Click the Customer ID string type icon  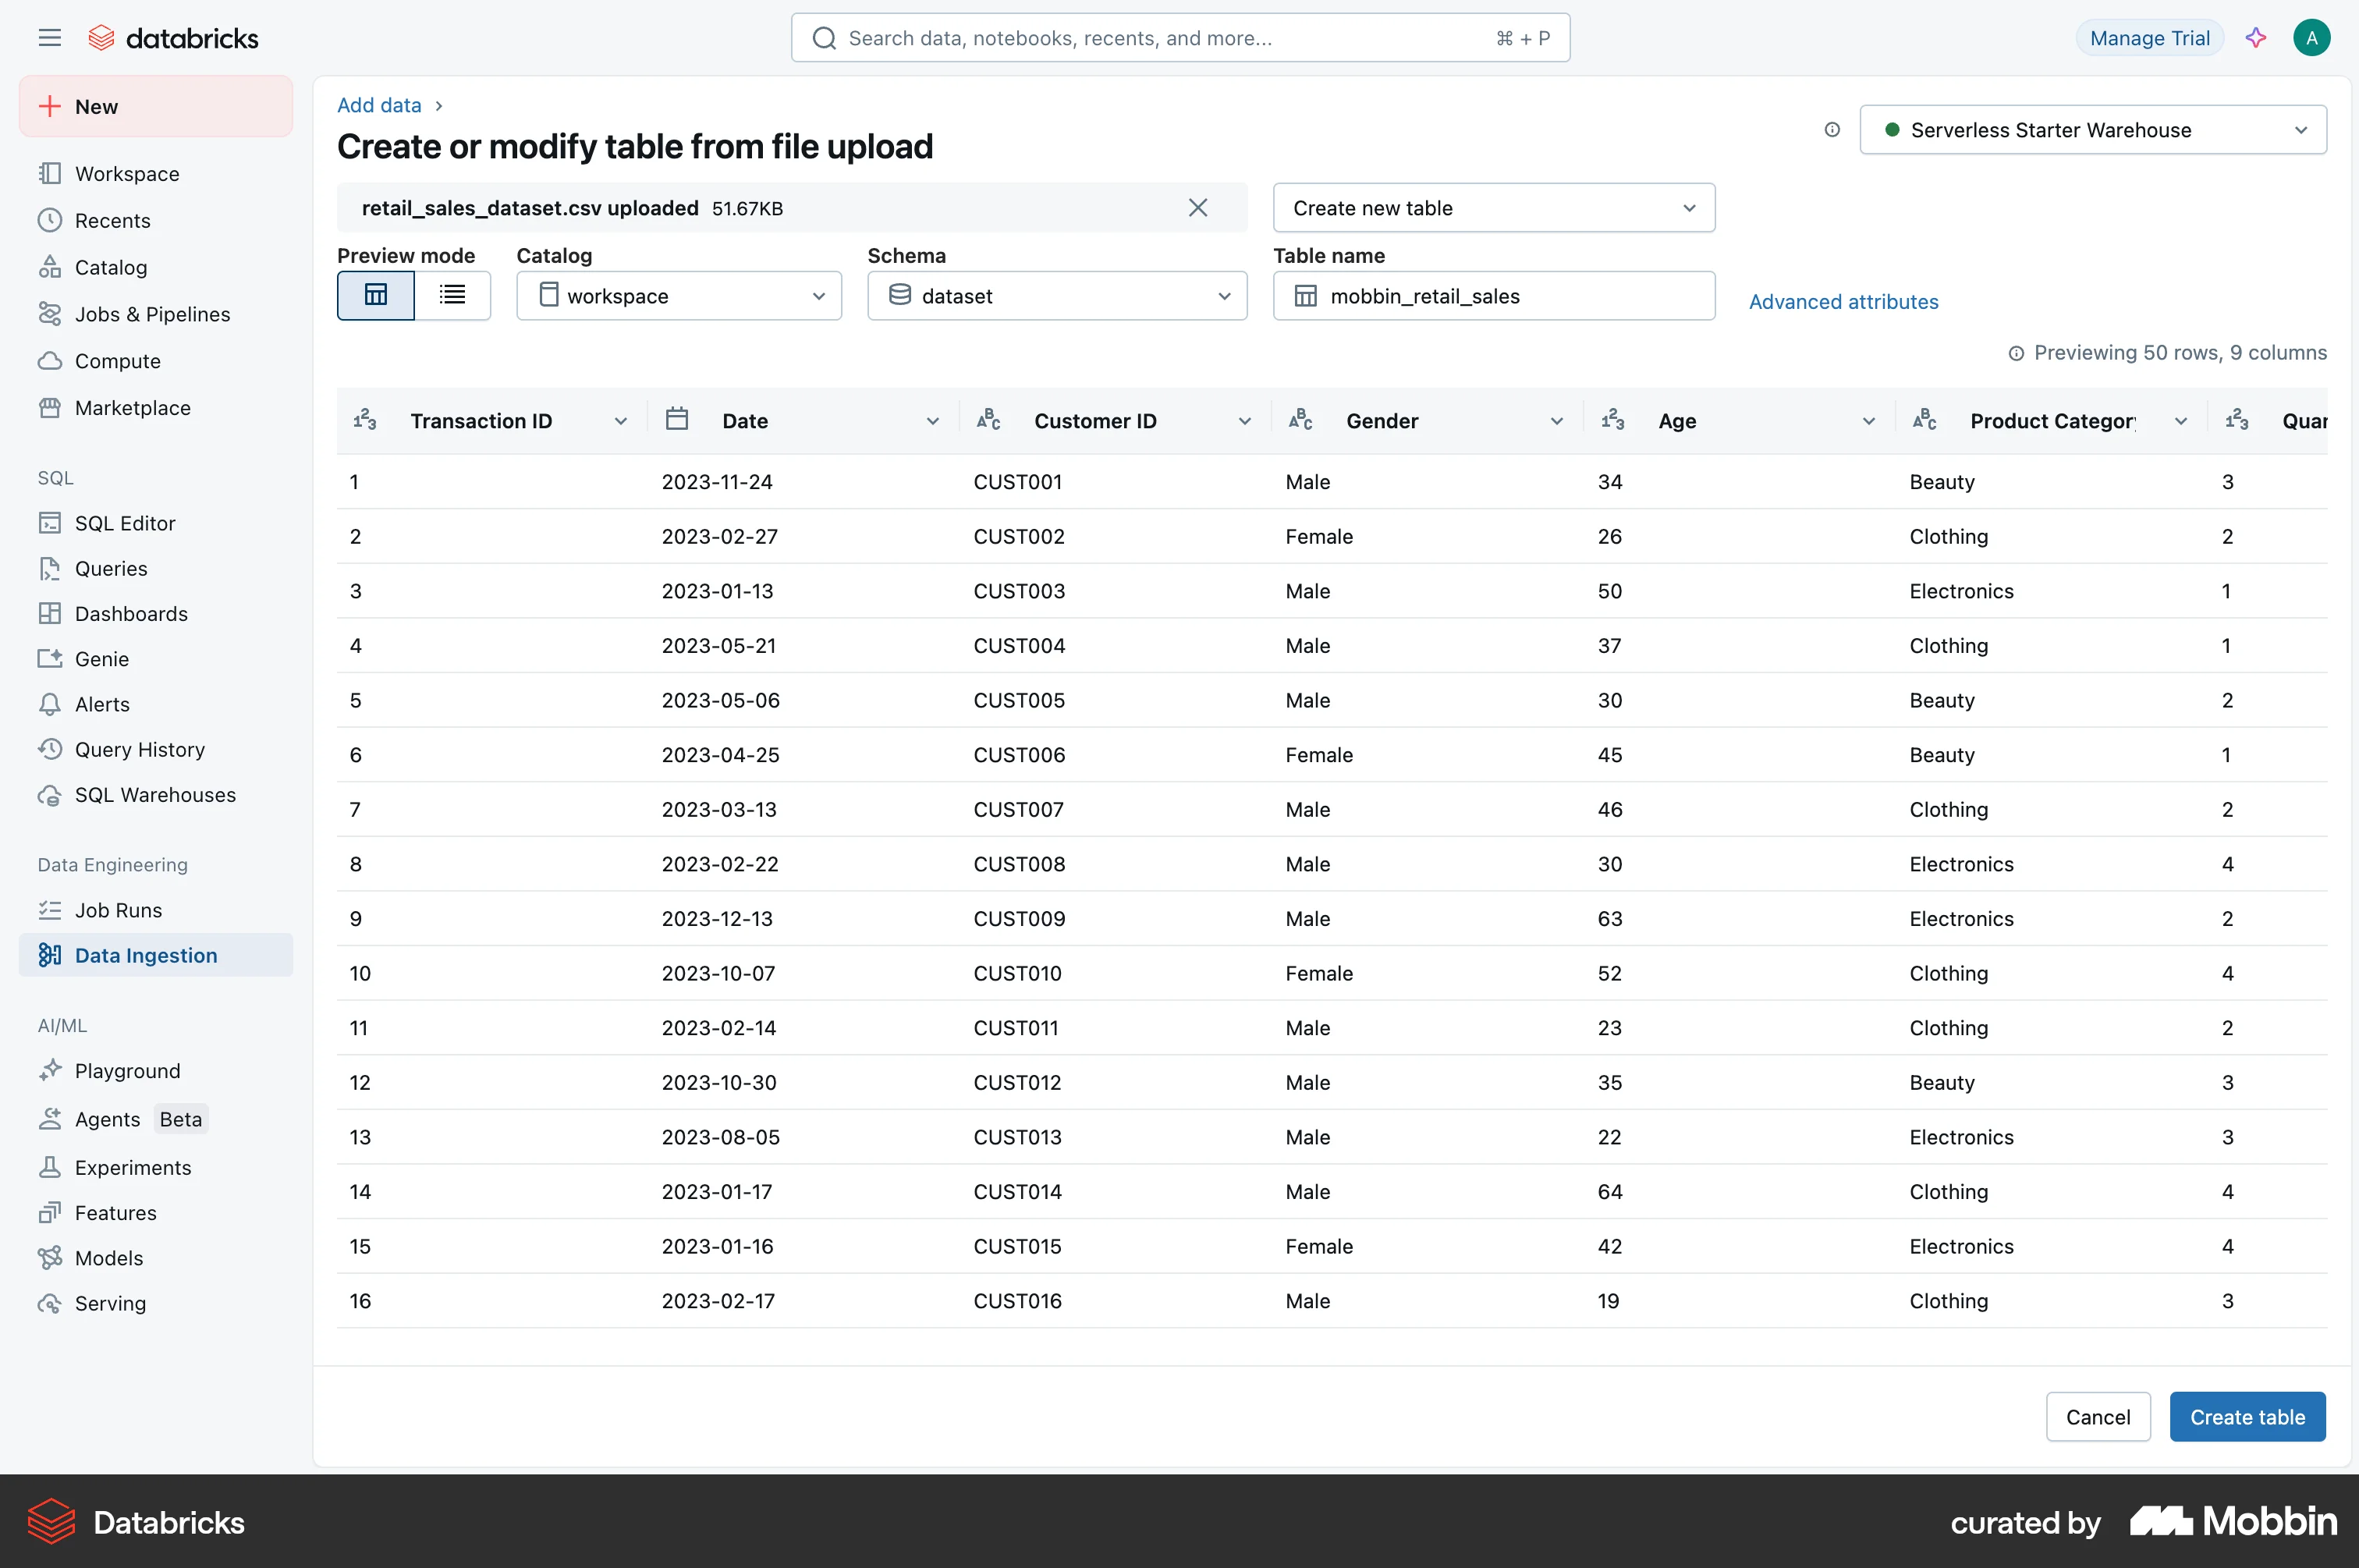[x=988, y=420]
